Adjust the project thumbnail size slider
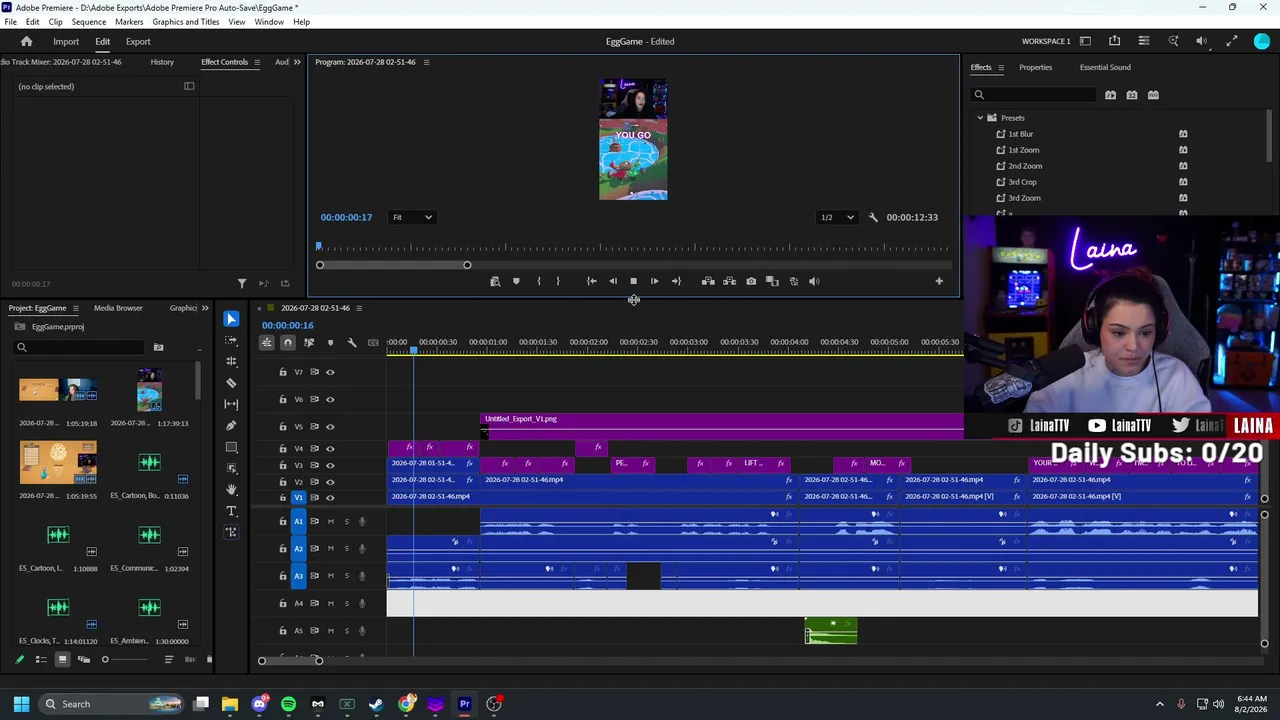 coord(125,659)
